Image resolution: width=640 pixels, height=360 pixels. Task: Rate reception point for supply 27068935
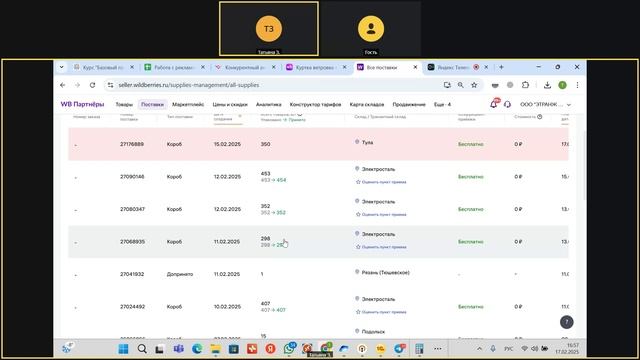click(381, 247)
